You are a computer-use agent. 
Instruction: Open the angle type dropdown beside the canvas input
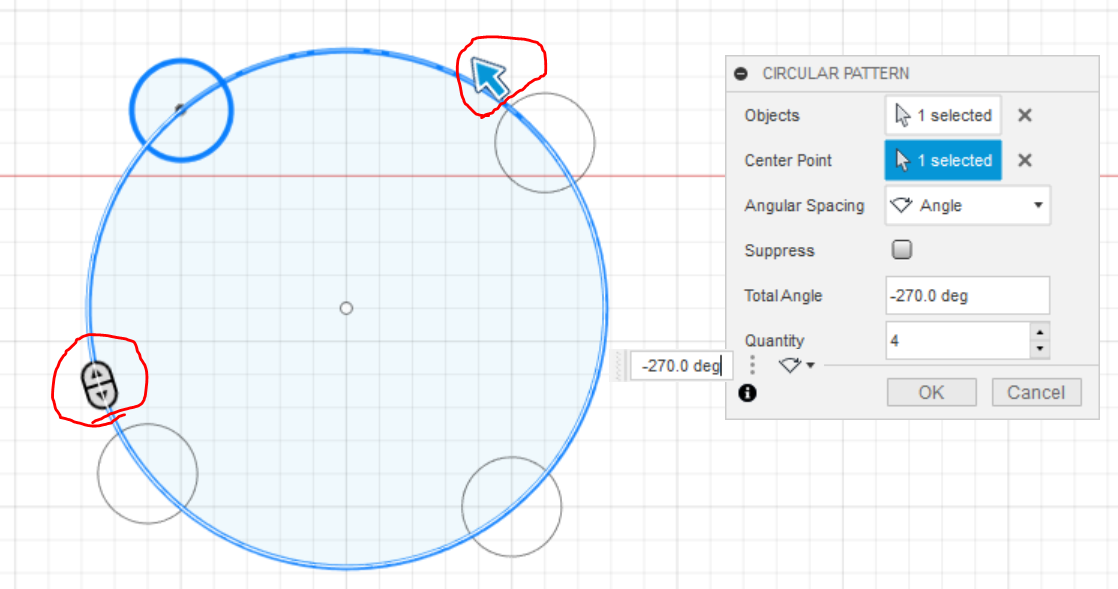point(796,365)
